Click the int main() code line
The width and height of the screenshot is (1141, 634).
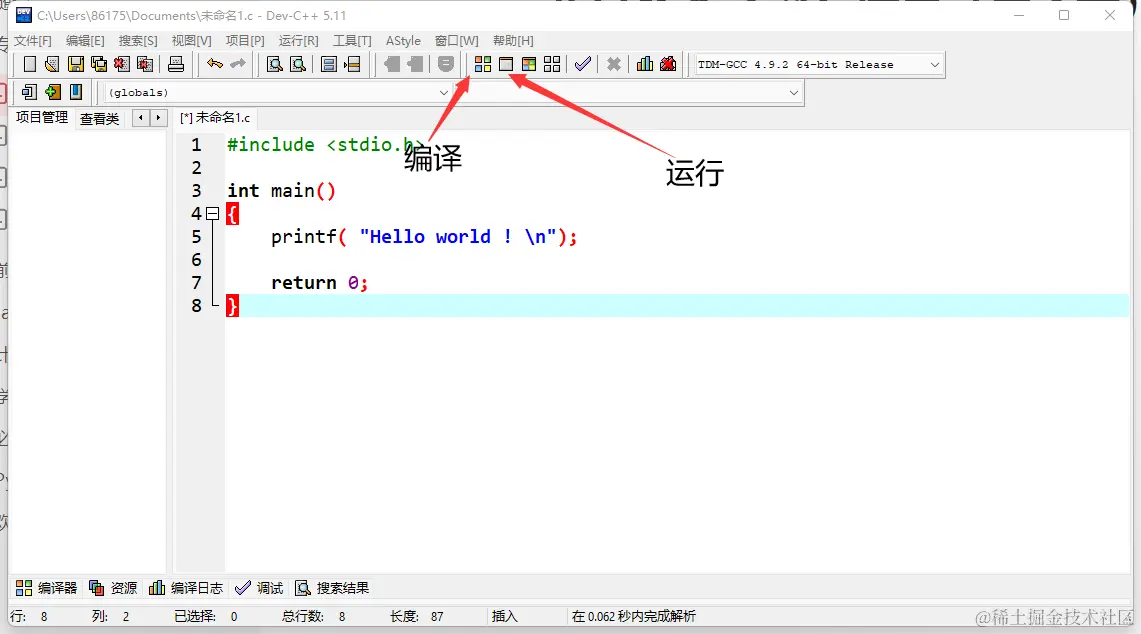pyautogui.click(x=282, y=191)
